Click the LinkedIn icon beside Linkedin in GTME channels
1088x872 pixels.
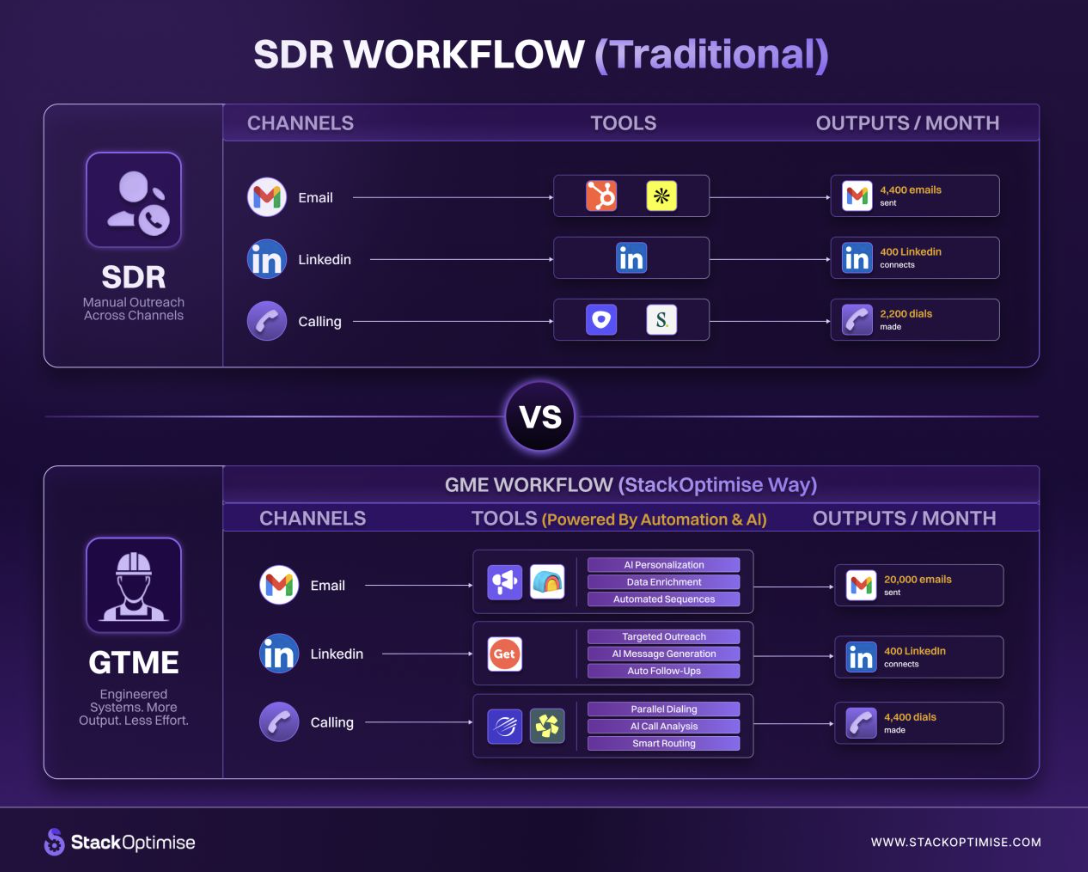[279, 653]
